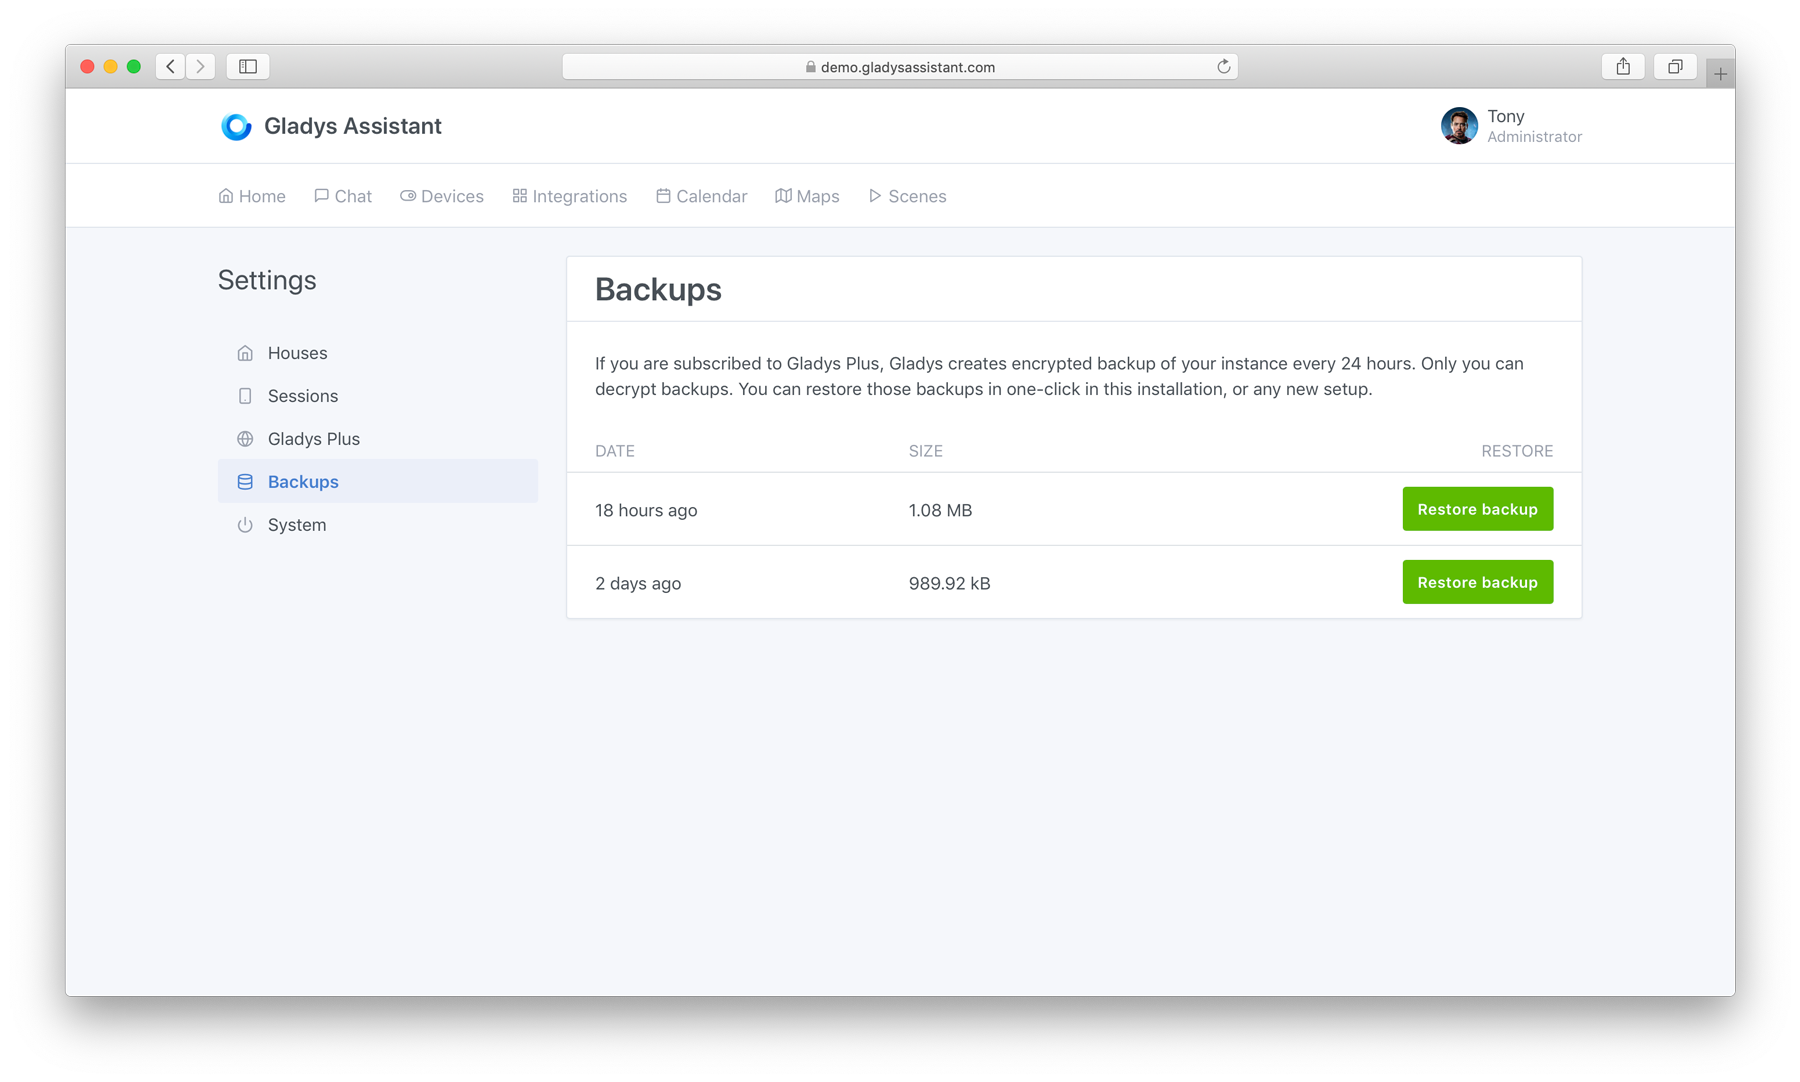Viewport: 1800px width, 1082px height.
Task: Click the Gladys Assistant title text
Action: (352, 126)
